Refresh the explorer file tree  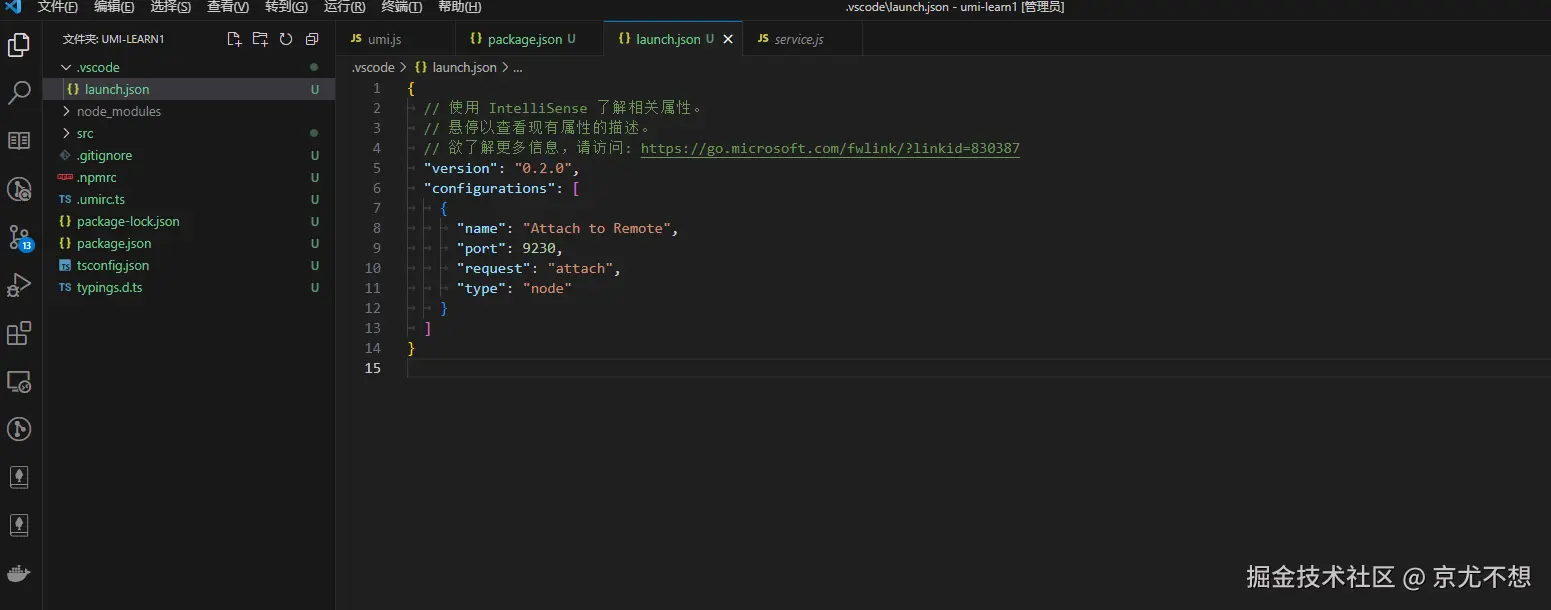pos(286,39)
